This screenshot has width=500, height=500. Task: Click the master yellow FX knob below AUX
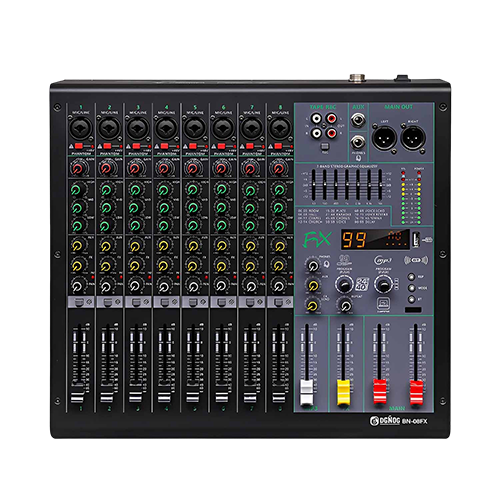click(312, 305)
